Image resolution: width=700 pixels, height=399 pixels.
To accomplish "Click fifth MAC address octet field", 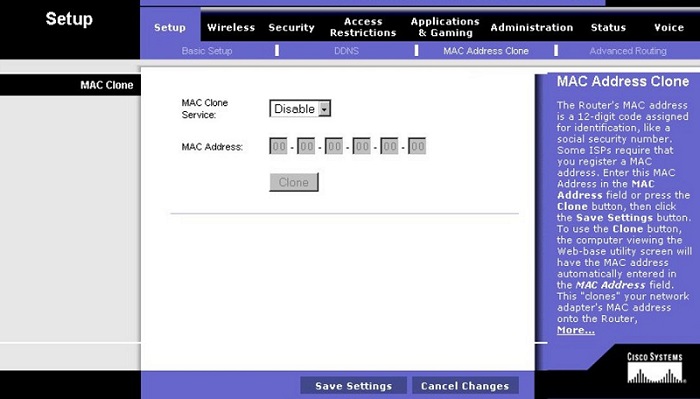I will pyautogui.click(x=389, y=146).
